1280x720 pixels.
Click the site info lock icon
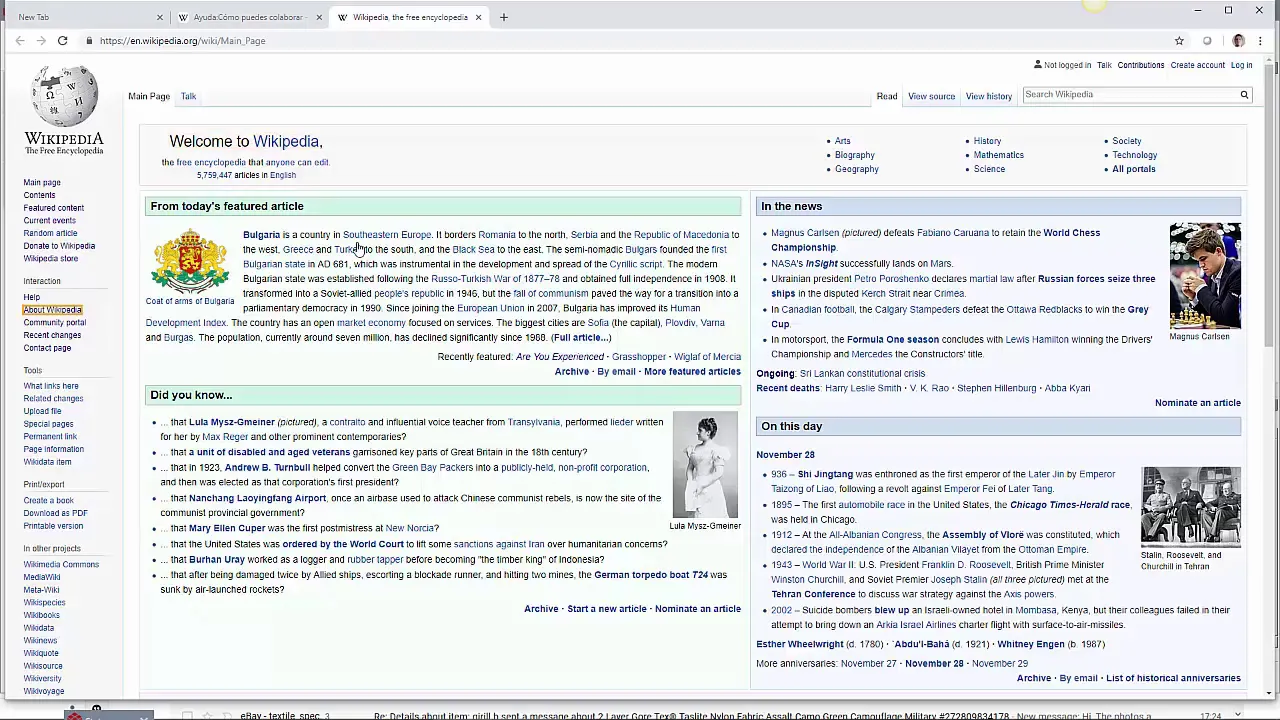(x=89, y=41)
